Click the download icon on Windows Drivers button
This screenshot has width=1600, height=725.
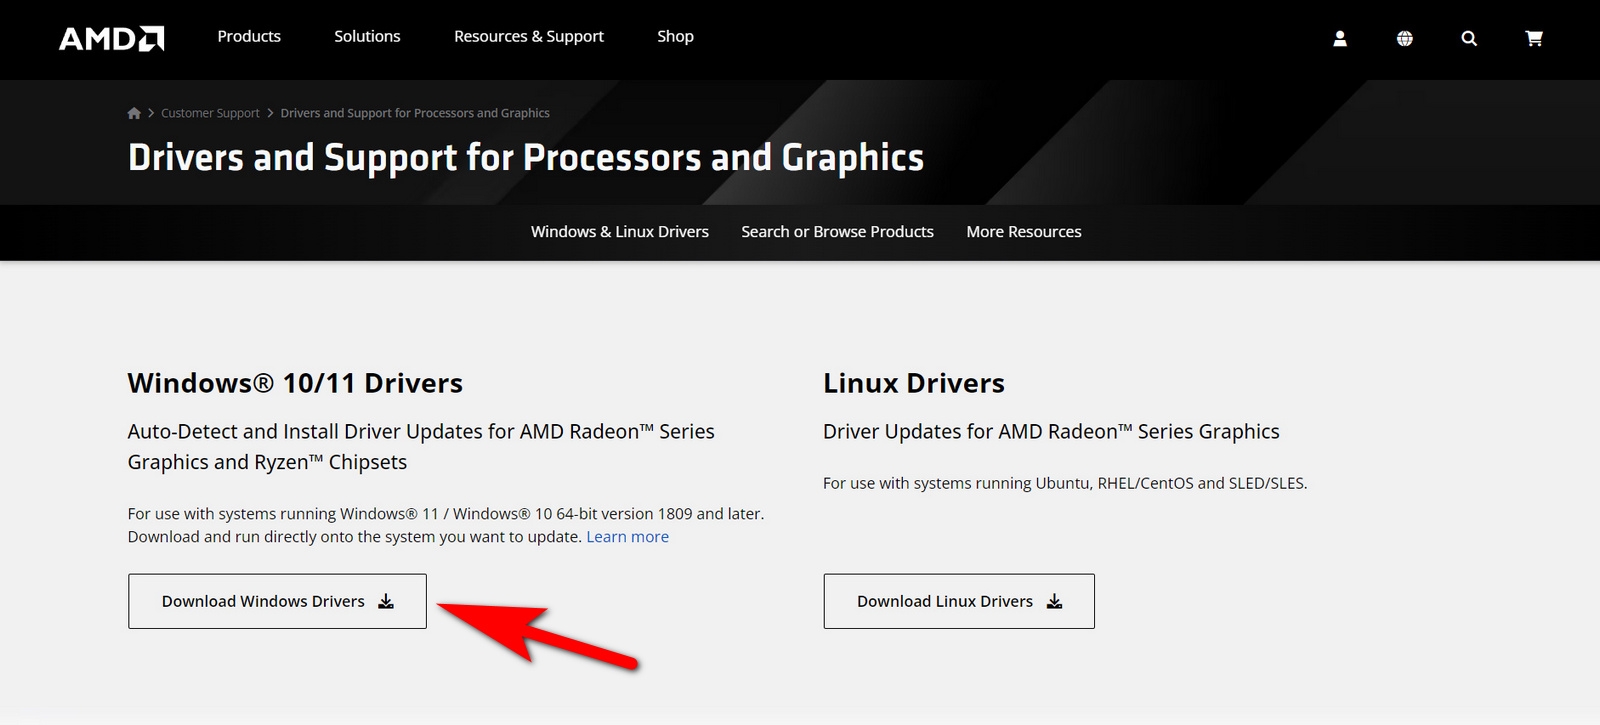coord(385,601)
